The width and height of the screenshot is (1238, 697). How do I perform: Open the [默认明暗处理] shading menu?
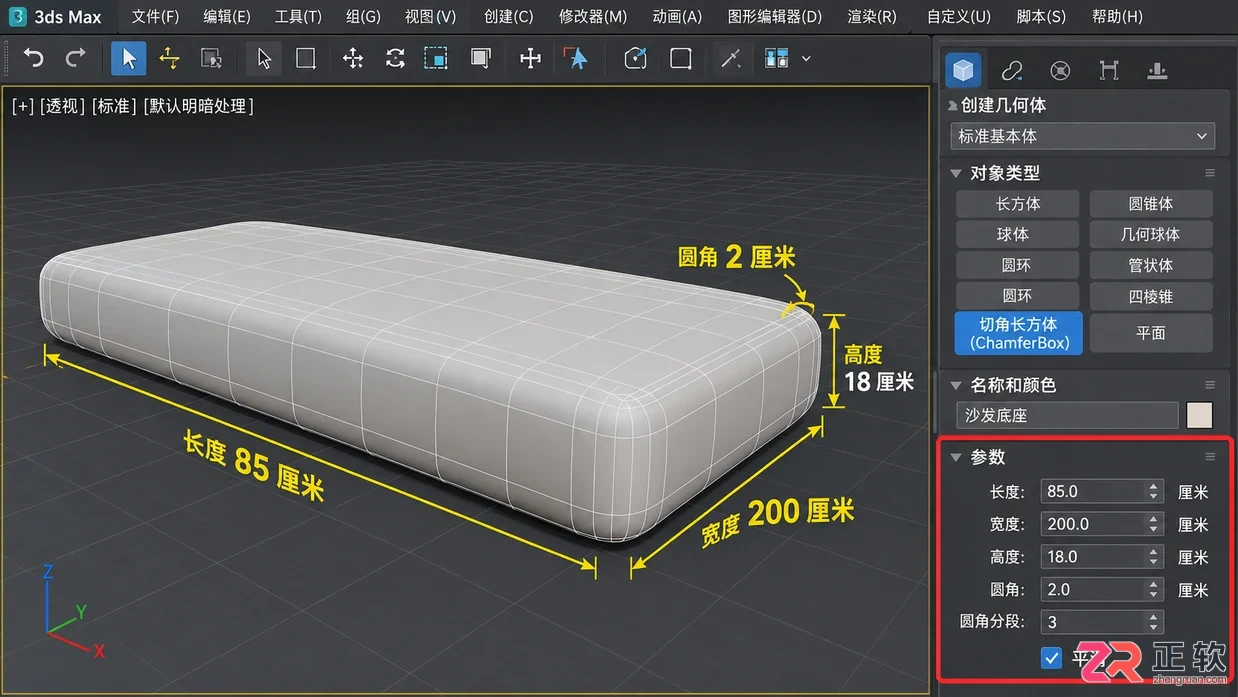pyautogui.click(x=198, y=106)
